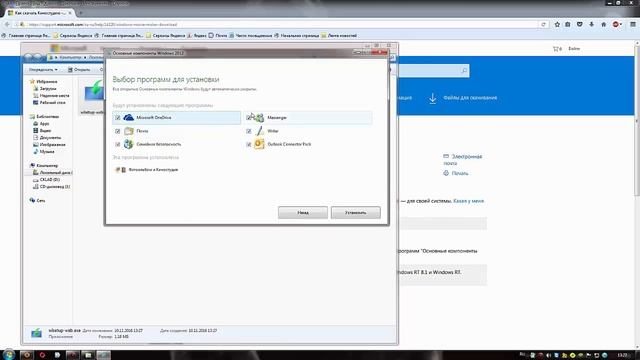Uncheck the Outlook Connector Pack checkbox
The image size is (640, 360).
pyautogui.click(x=249, y=144)
